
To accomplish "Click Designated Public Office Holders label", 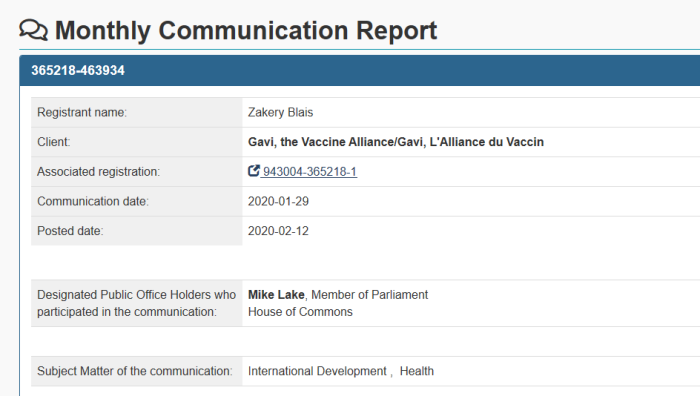I will pyautogui.click(x=136, y=303).
